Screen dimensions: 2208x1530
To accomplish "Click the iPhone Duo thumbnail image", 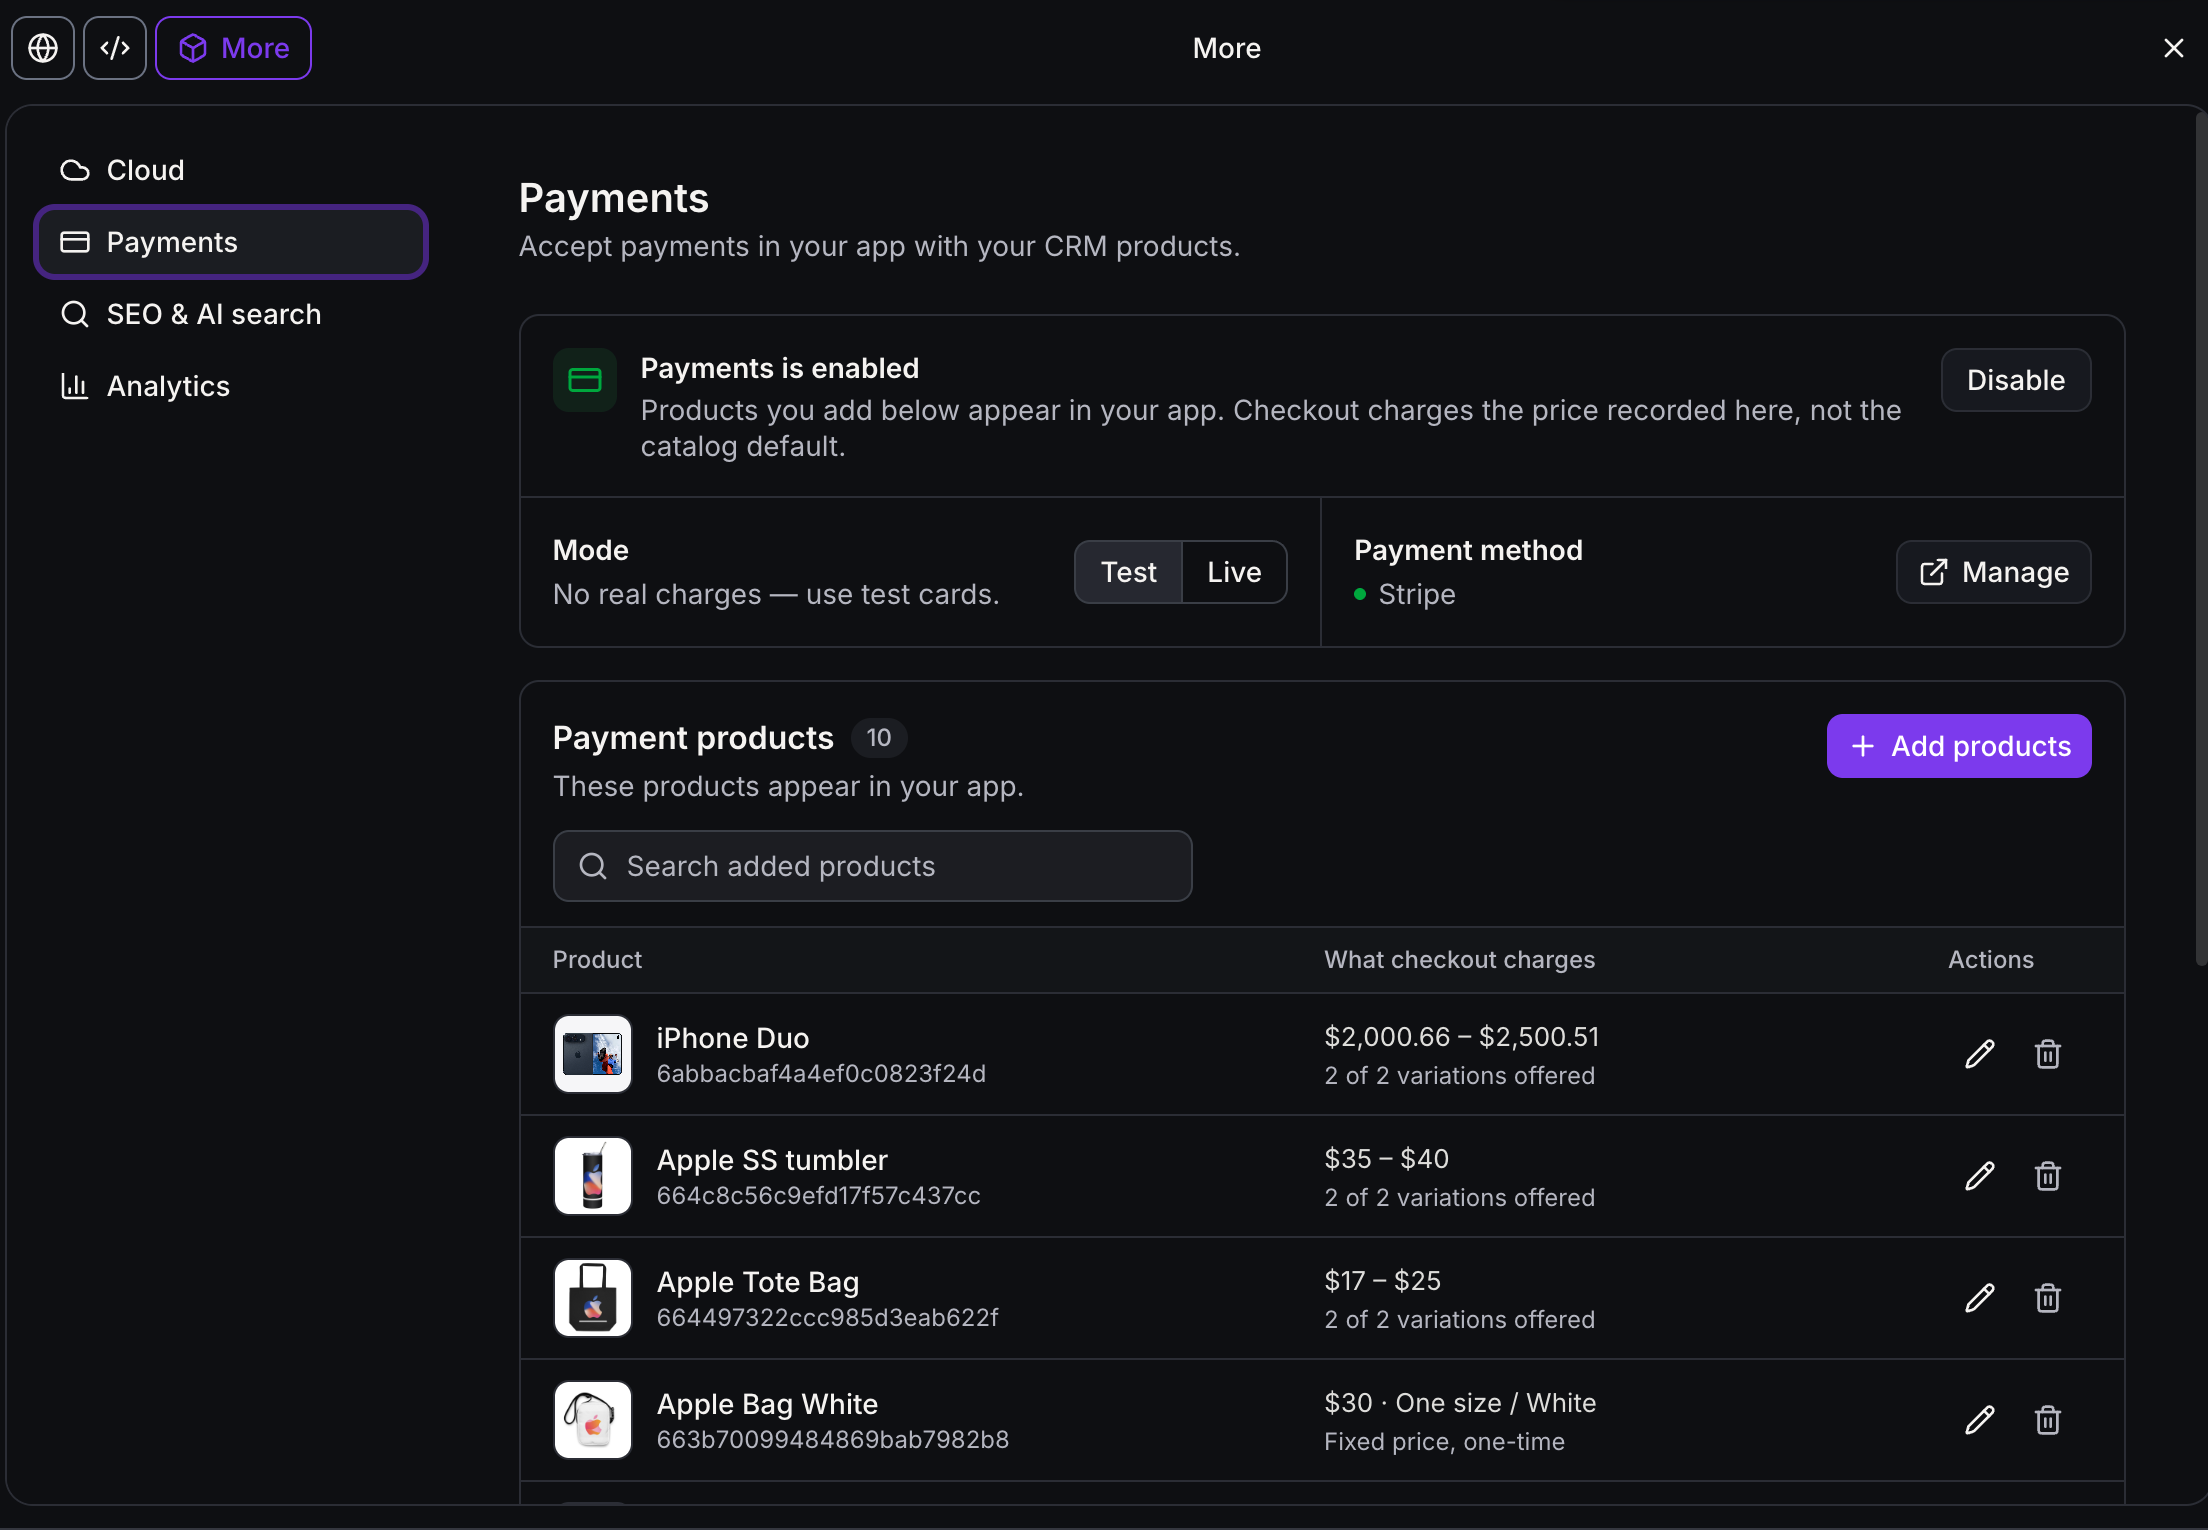I will pos(593,1054).
